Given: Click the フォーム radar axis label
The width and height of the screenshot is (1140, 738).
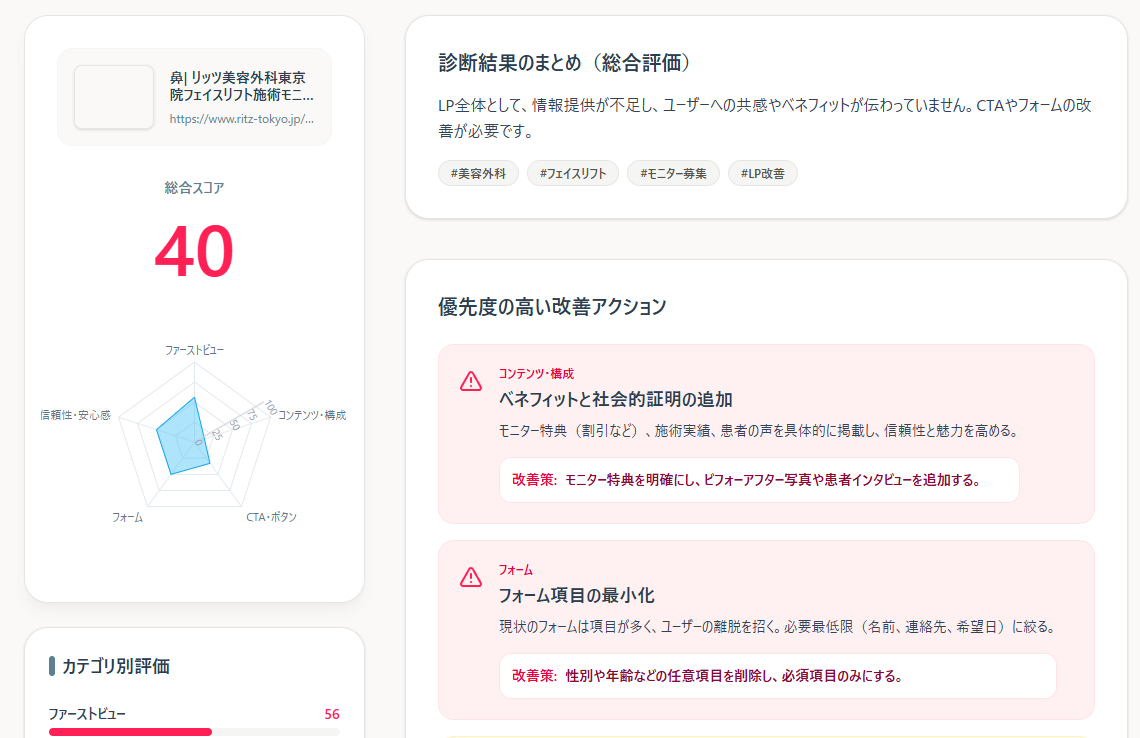Looking at the screenshot, I should [x=127, y=517].
